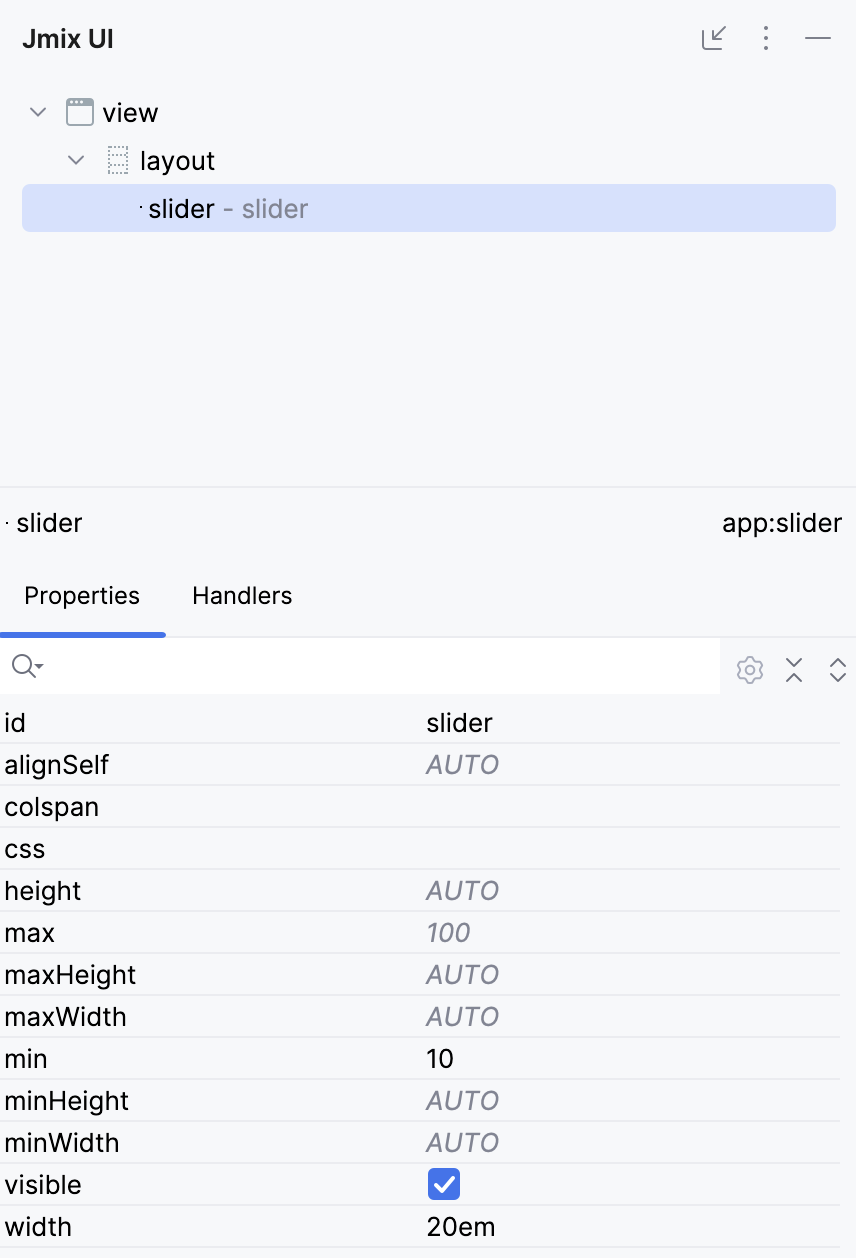Select the slider component in tree
Screen dimensions: 856x1258
[x=181, y=209]
